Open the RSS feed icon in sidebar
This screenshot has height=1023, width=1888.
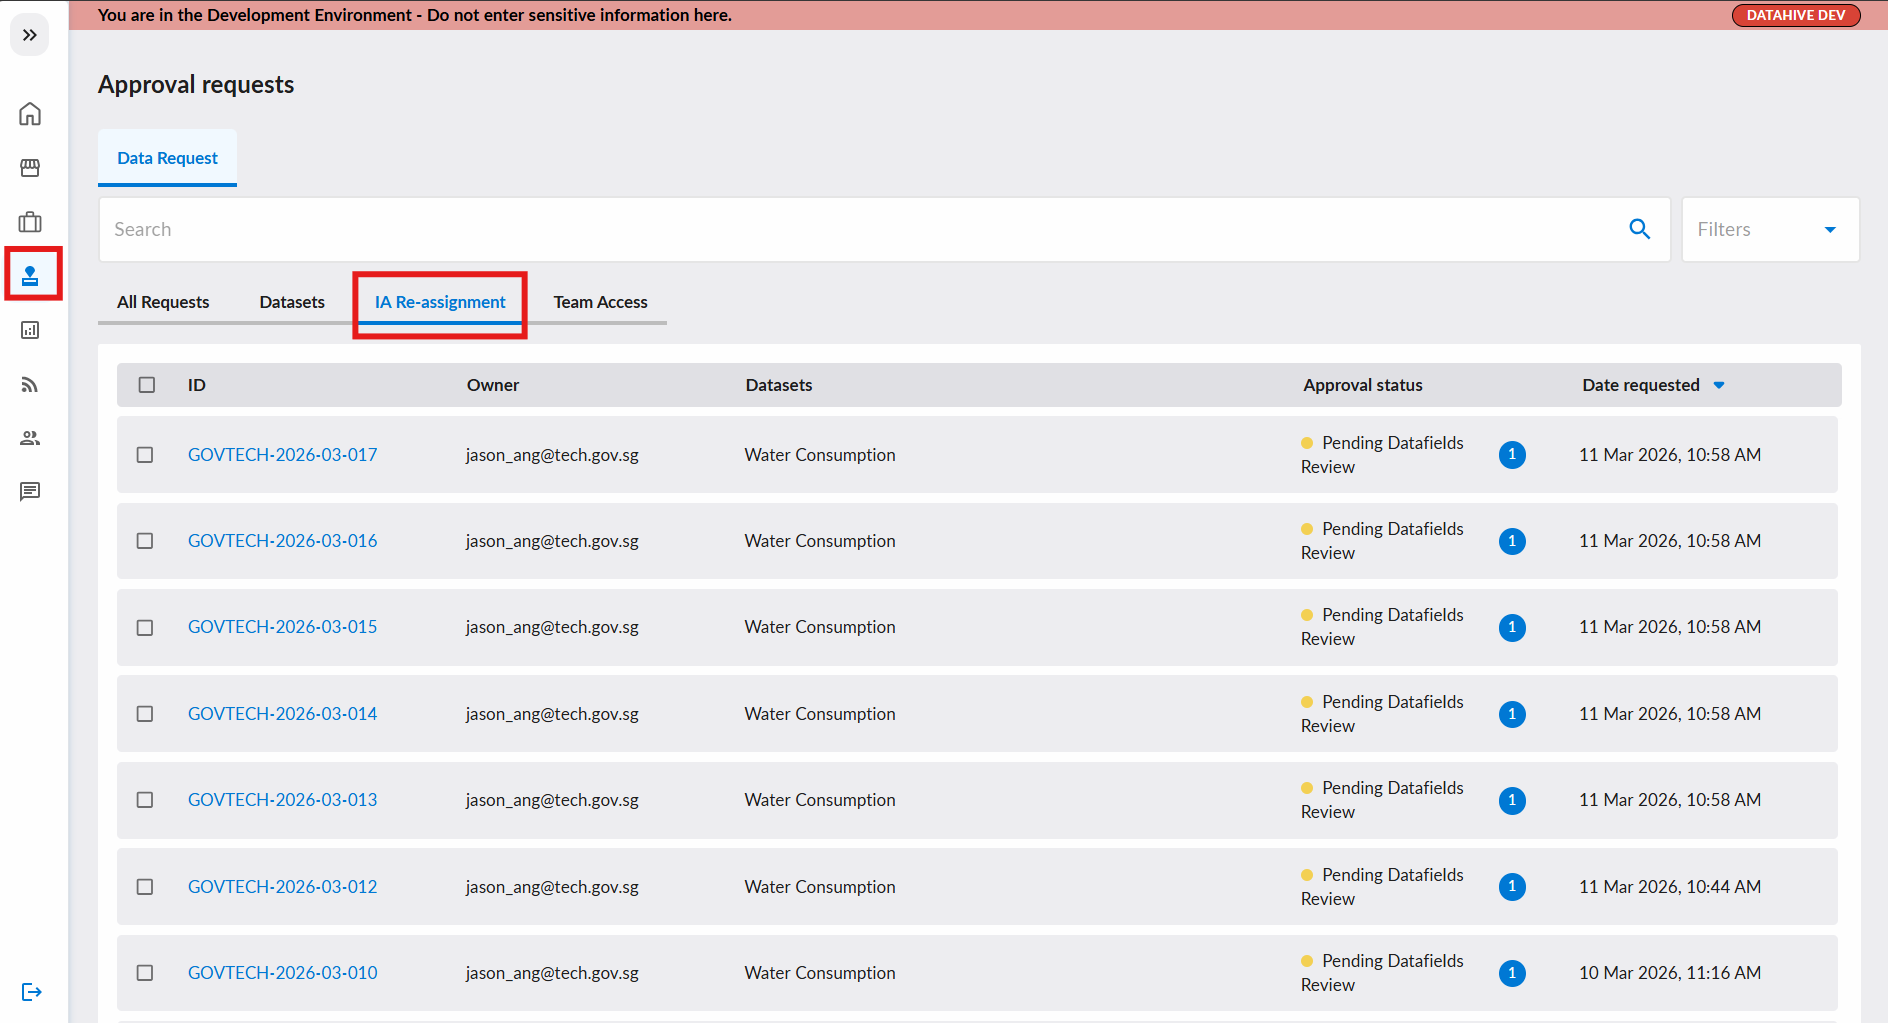click(x=30, y=384)
